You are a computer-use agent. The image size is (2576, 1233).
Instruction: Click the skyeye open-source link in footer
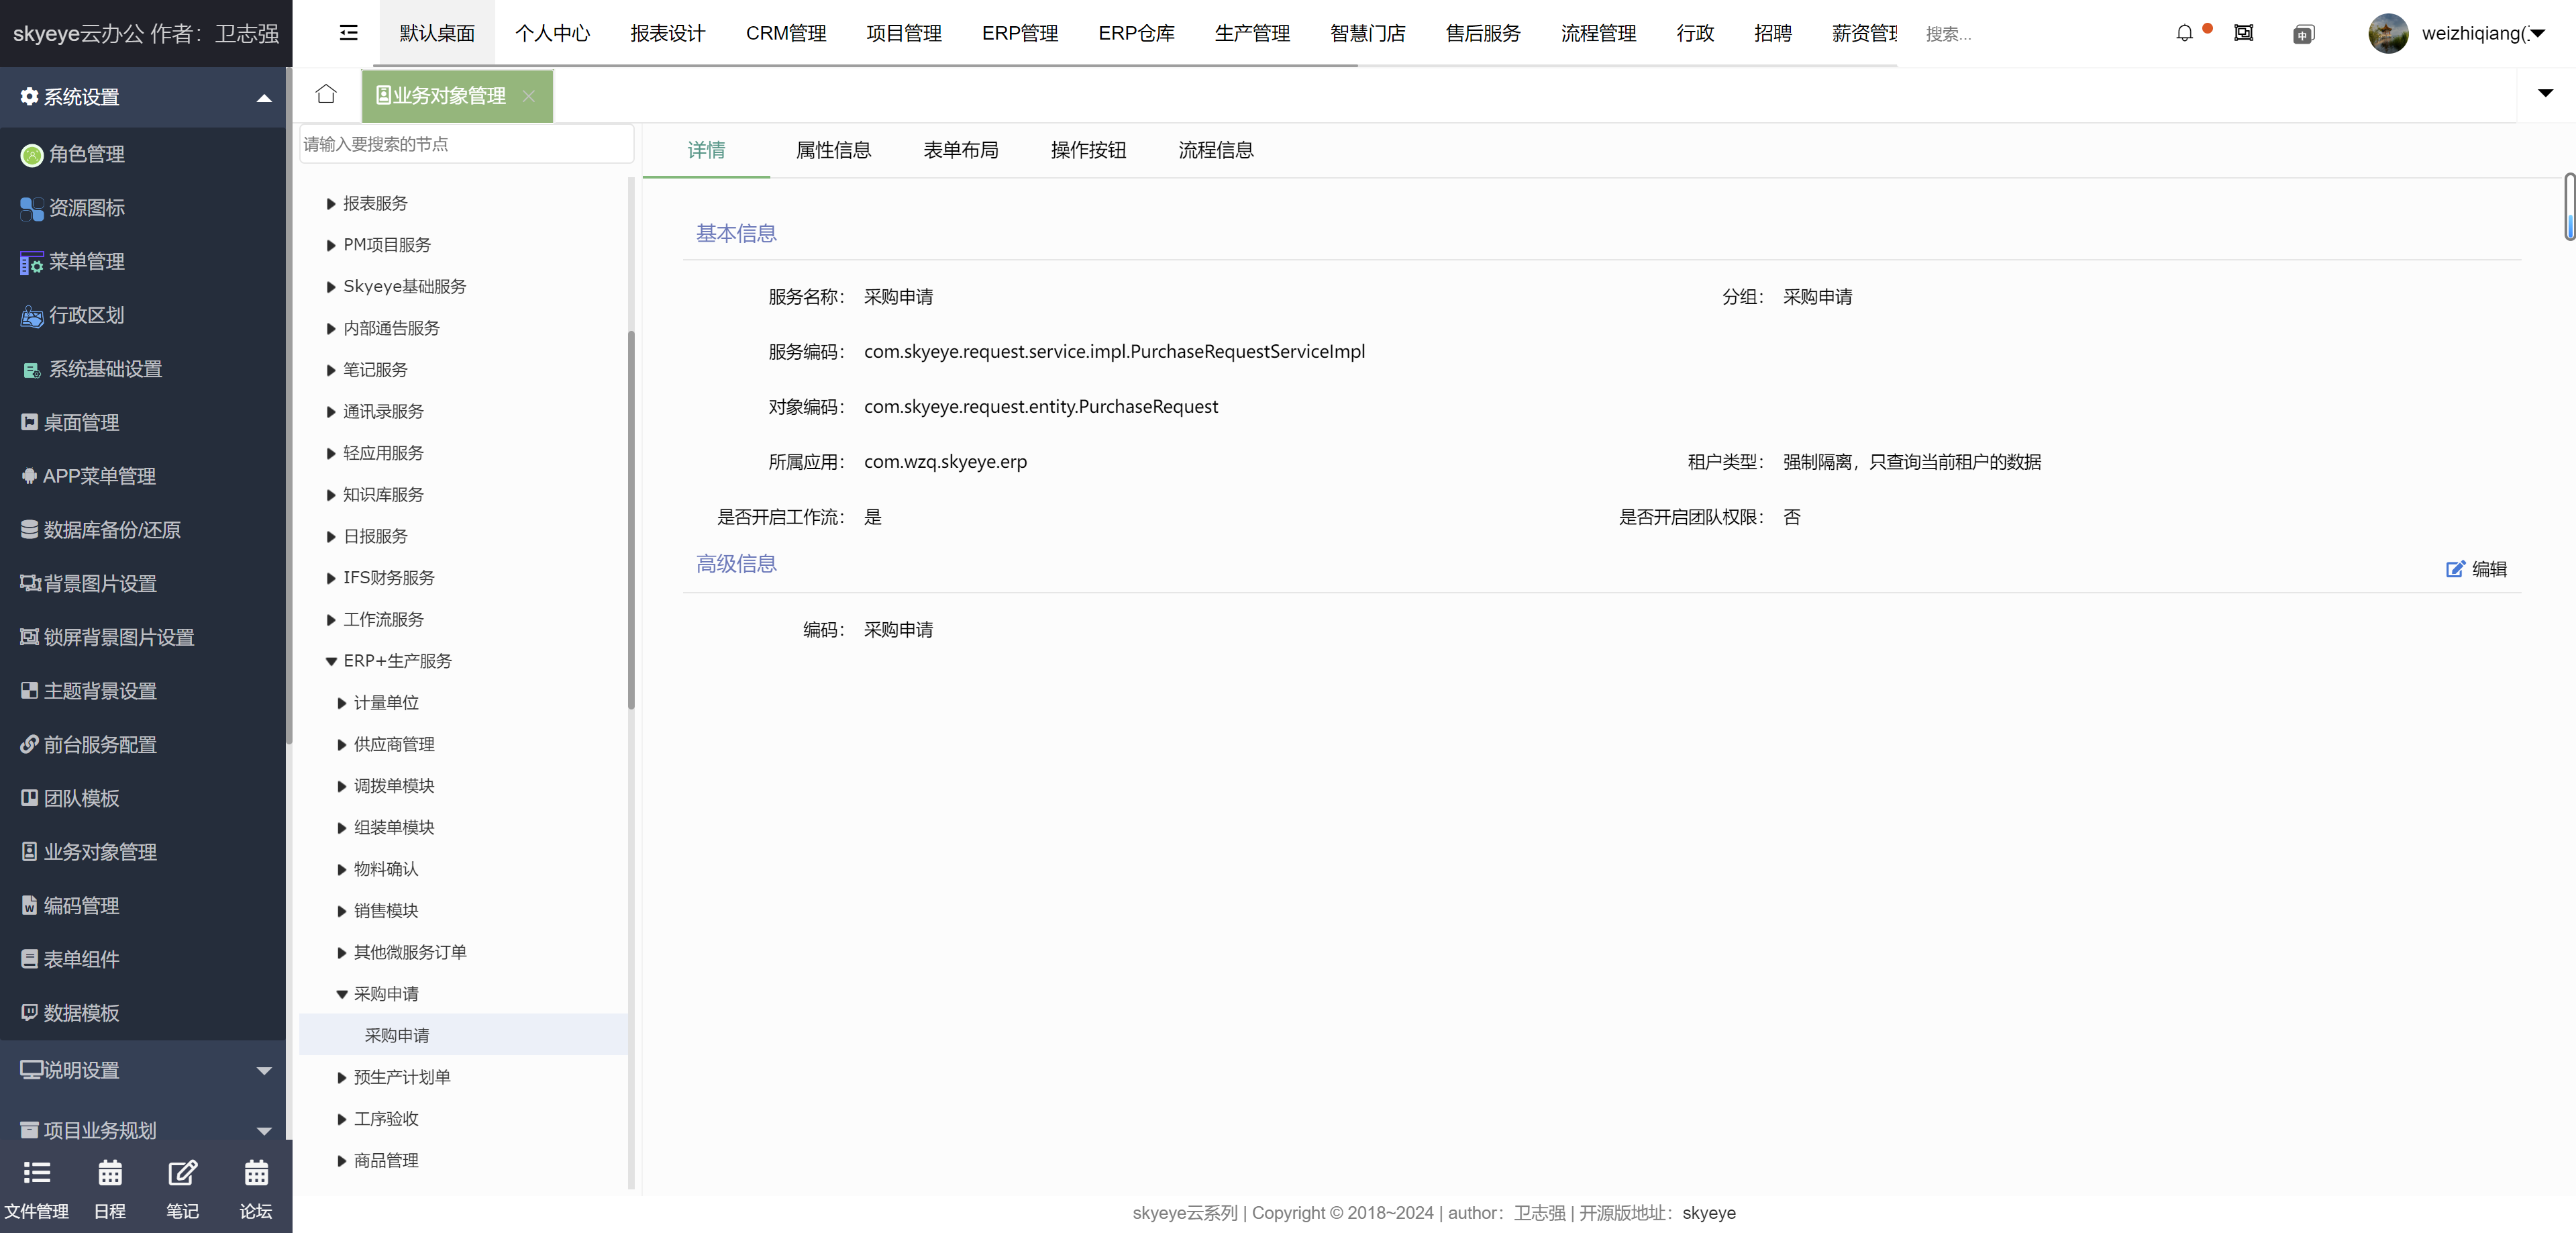coord(1708,1212)
